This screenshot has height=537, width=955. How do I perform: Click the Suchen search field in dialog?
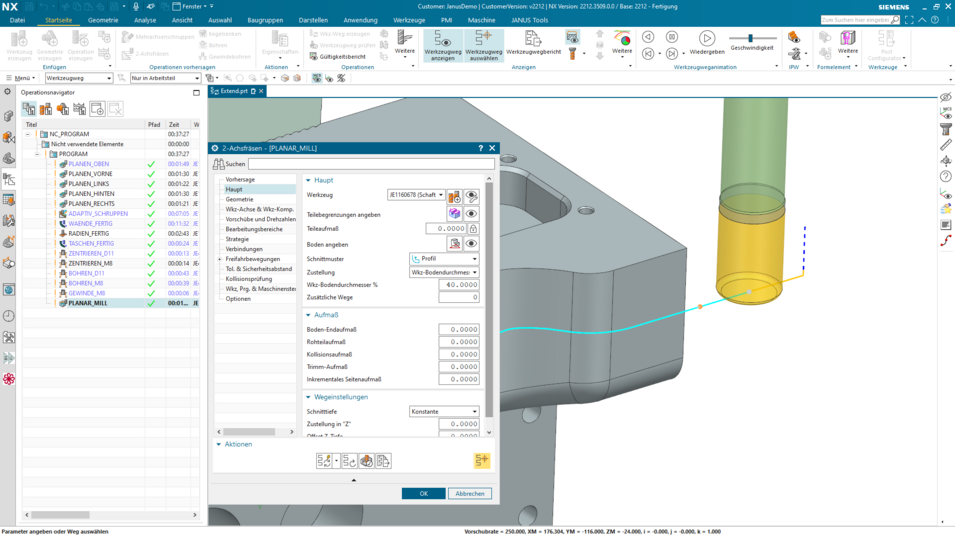[371, 164]
